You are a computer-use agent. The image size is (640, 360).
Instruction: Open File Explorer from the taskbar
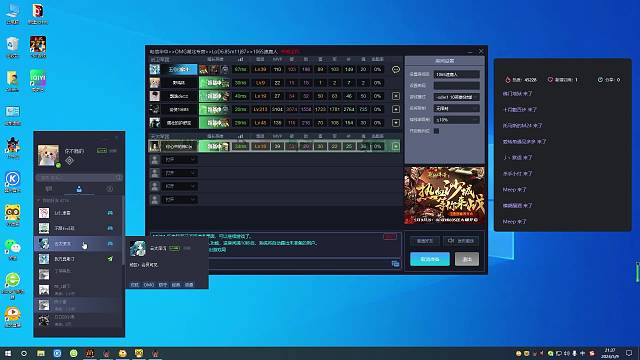click(x=41, y=353)
